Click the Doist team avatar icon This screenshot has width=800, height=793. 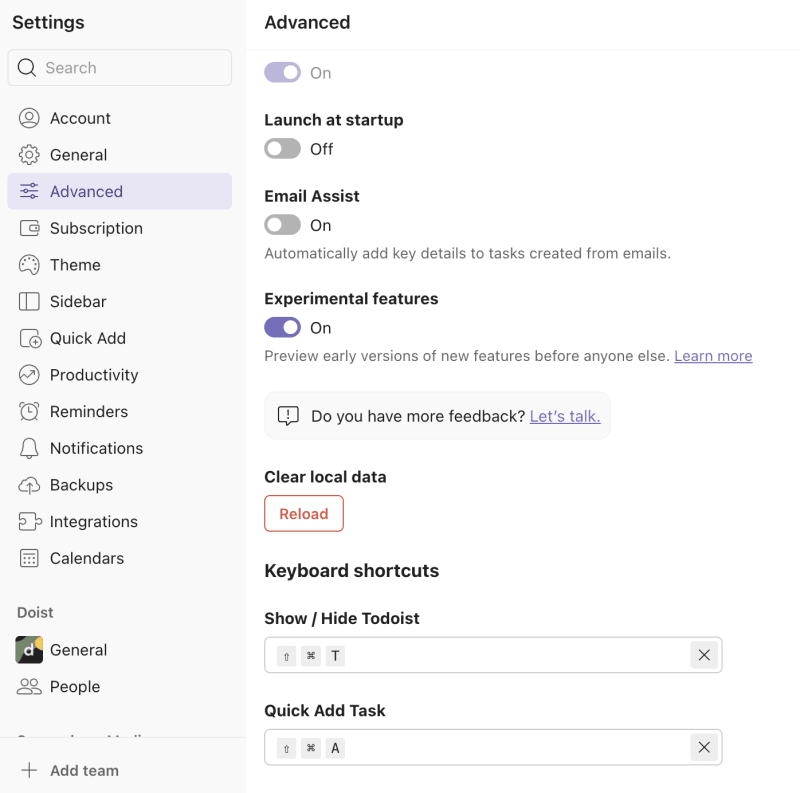(x=27, y=650)
